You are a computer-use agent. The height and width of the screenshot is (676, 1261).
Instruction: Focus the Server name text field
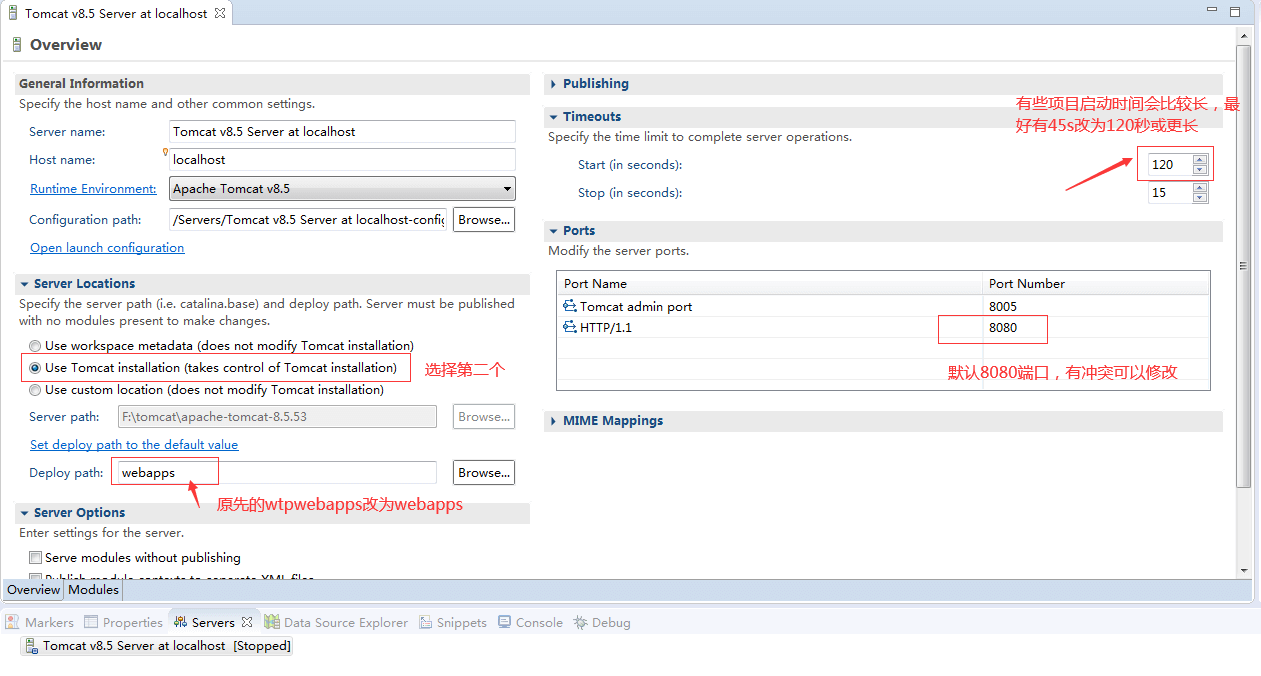pyautogui.click(x=342, y=132)
